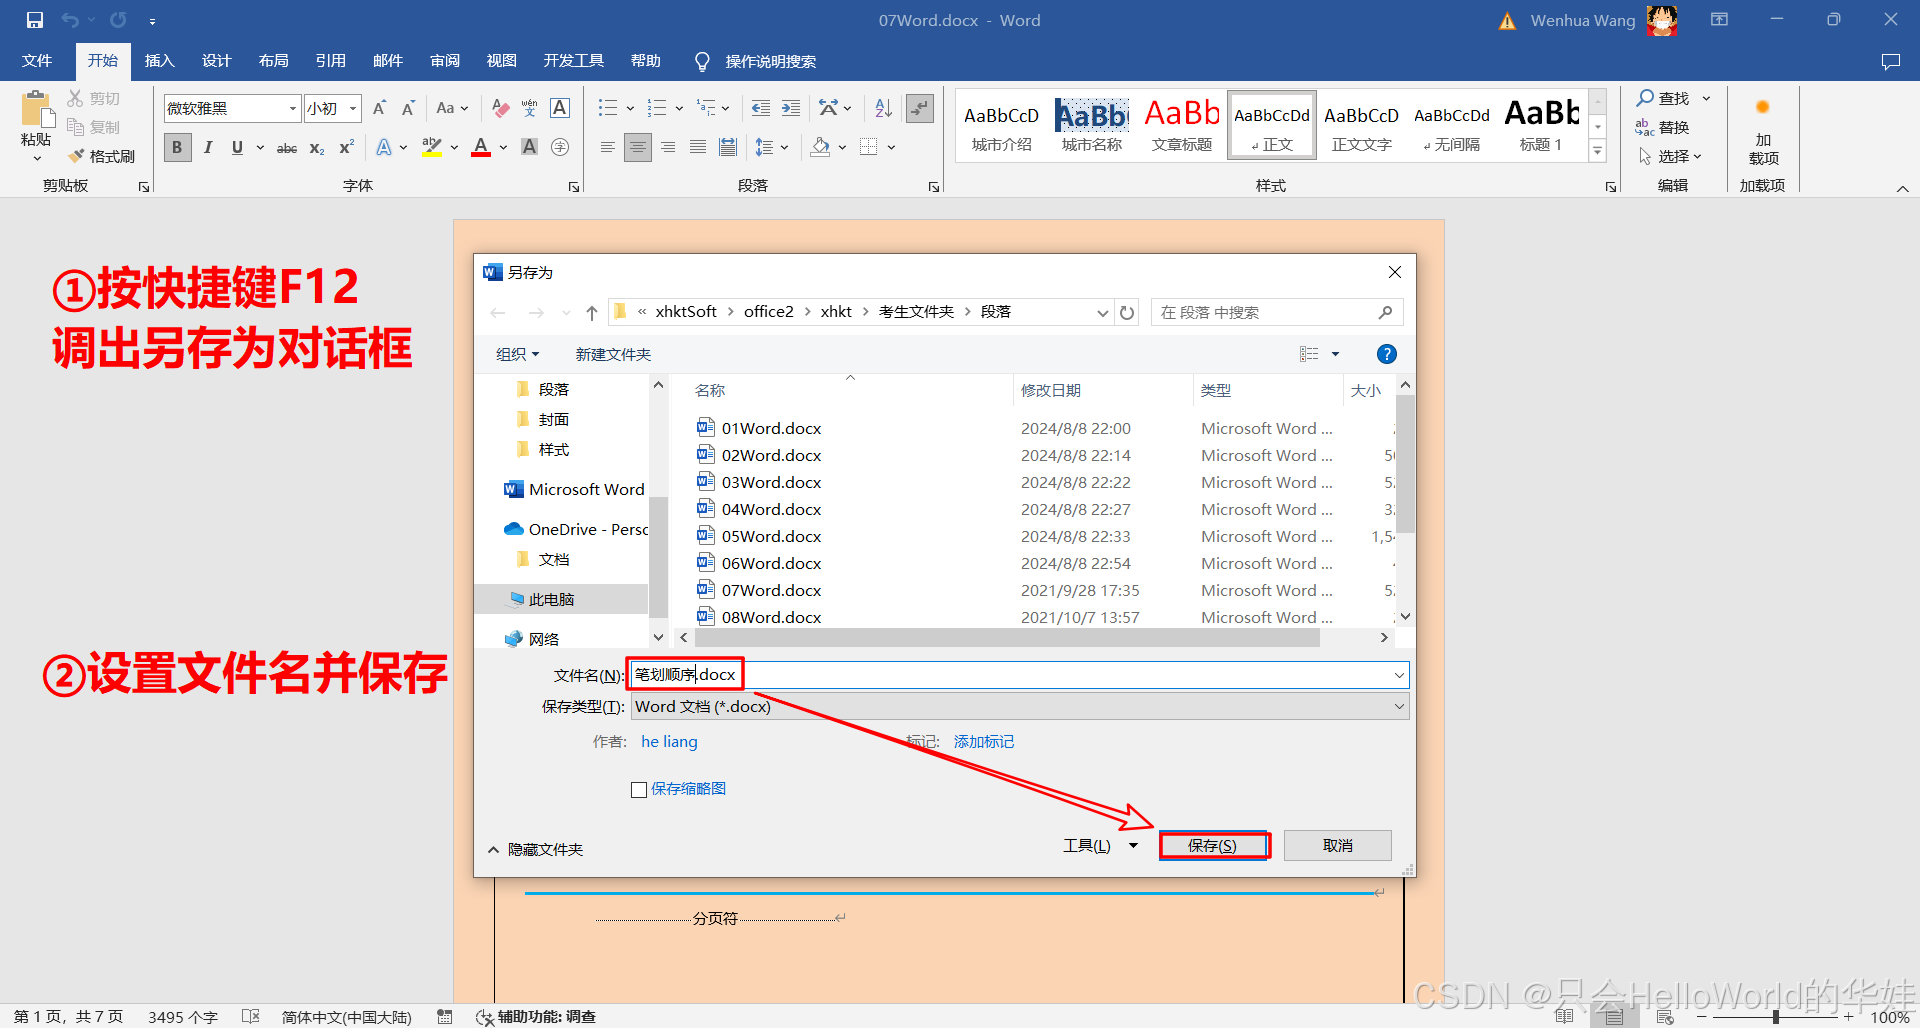This screenshot has width=1920, height=1028.
Task: Click Clear All Formatting icon
Action: pos(501,108)
